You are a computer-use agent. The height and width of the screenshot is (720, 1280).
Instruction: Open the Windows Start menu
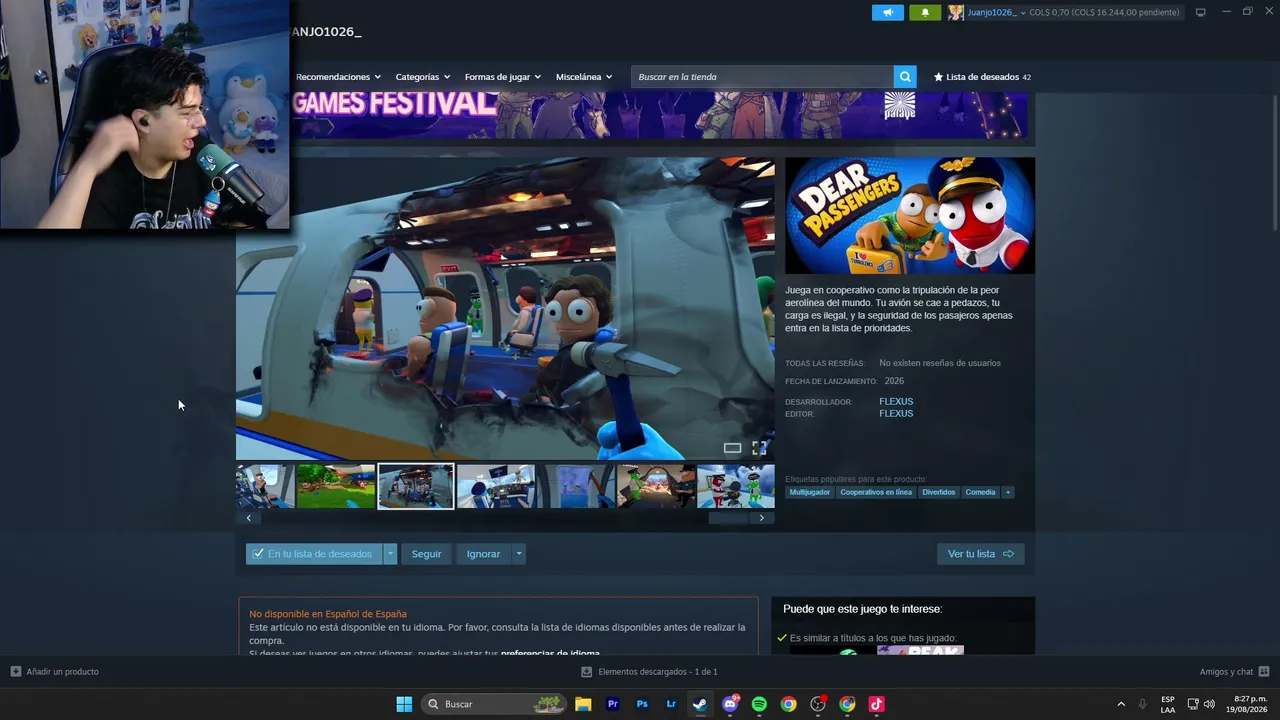(404, 704)
